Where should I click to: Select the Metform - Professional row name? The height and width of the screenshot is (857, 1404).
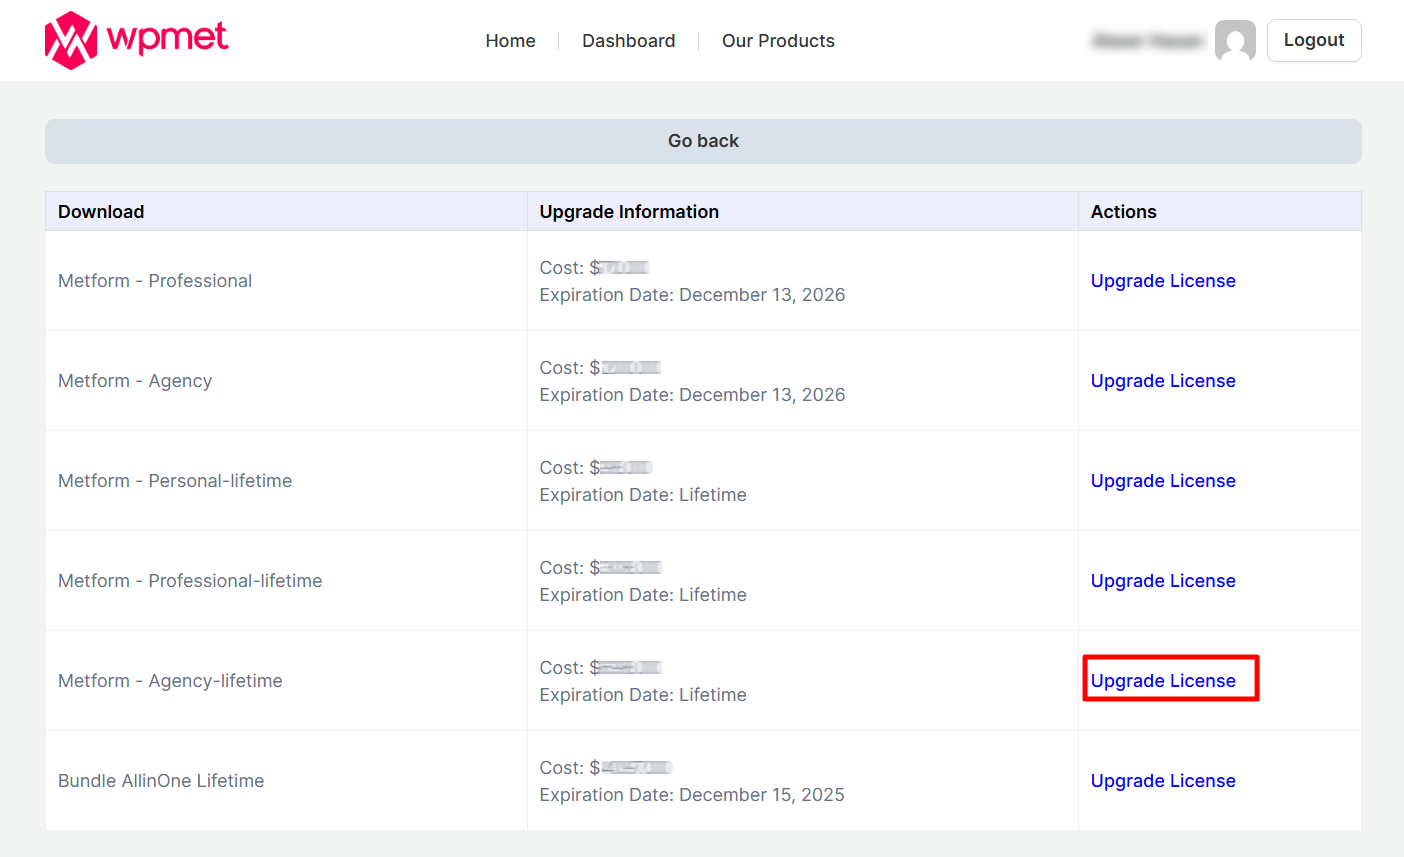tap(155, 281)
